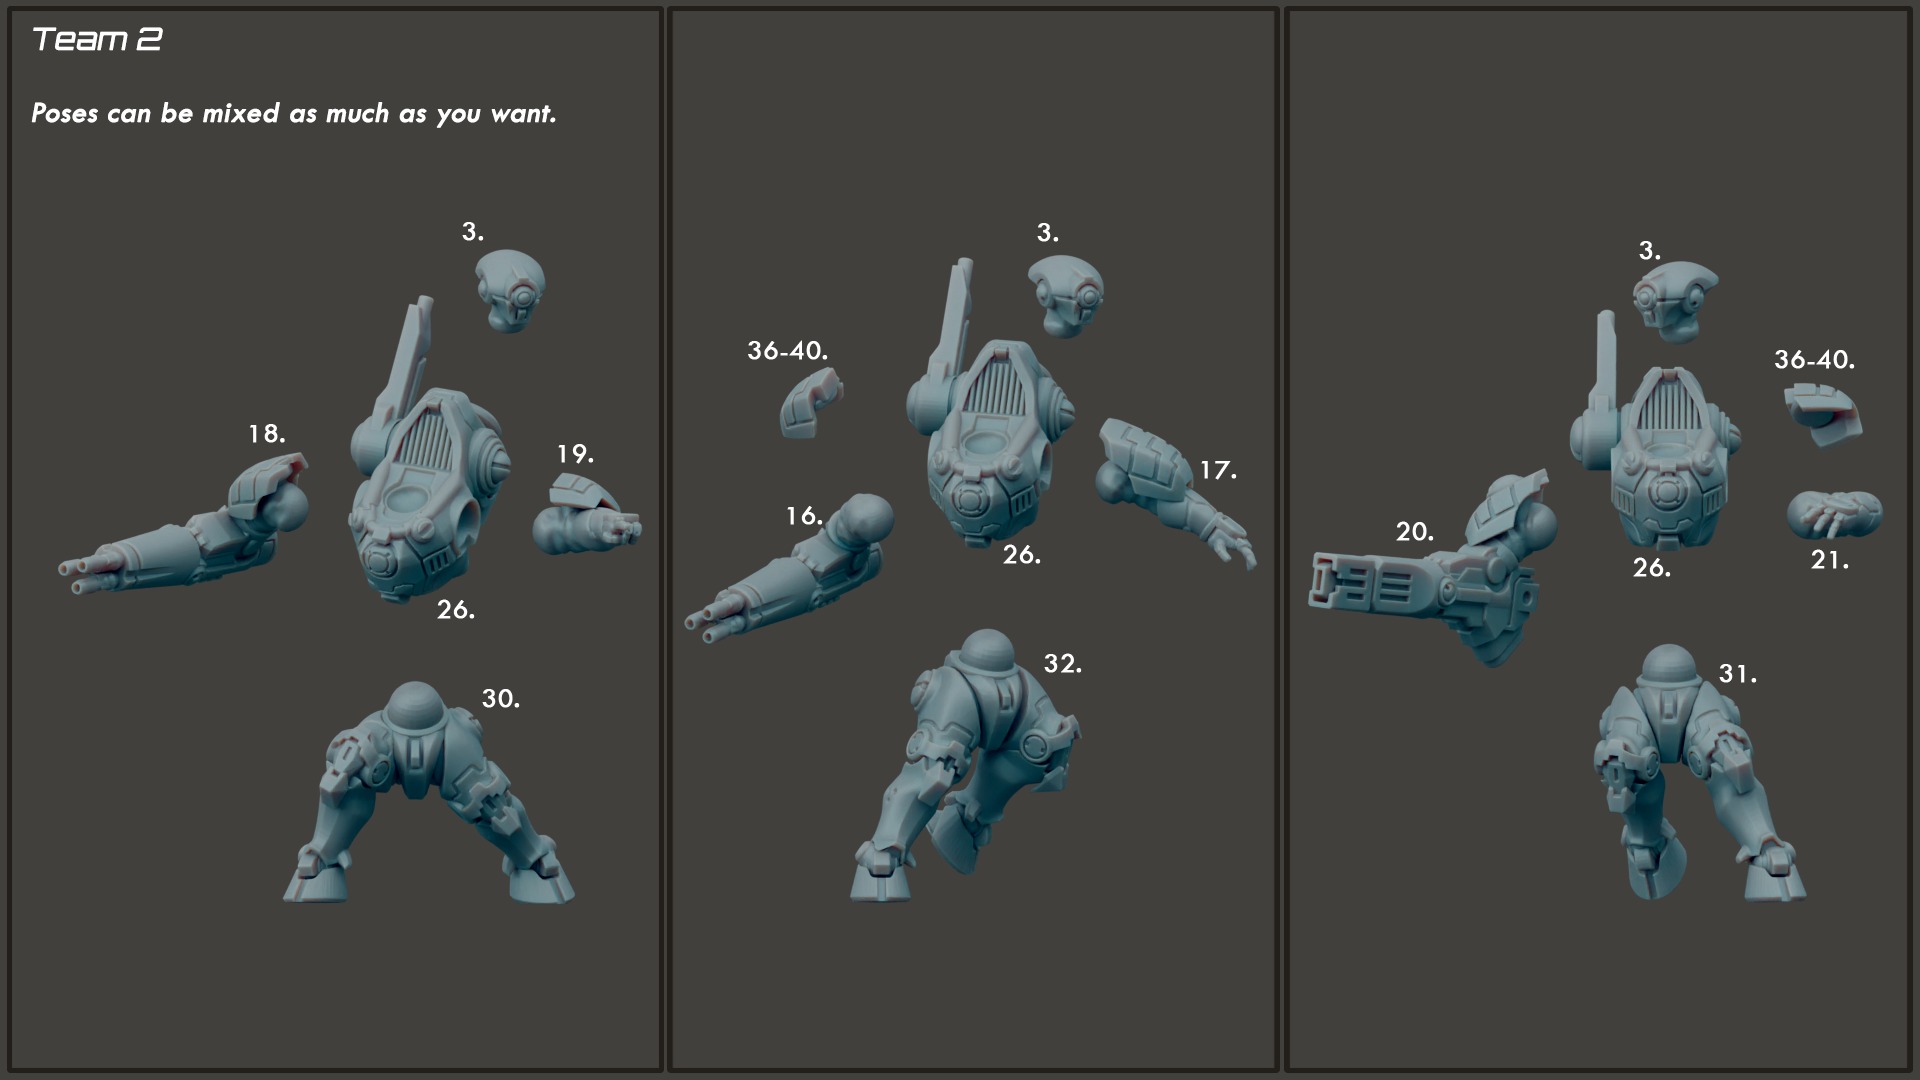
Task: Select the head labeled 3 in right panel
Action: click(x=1675, y=302)
